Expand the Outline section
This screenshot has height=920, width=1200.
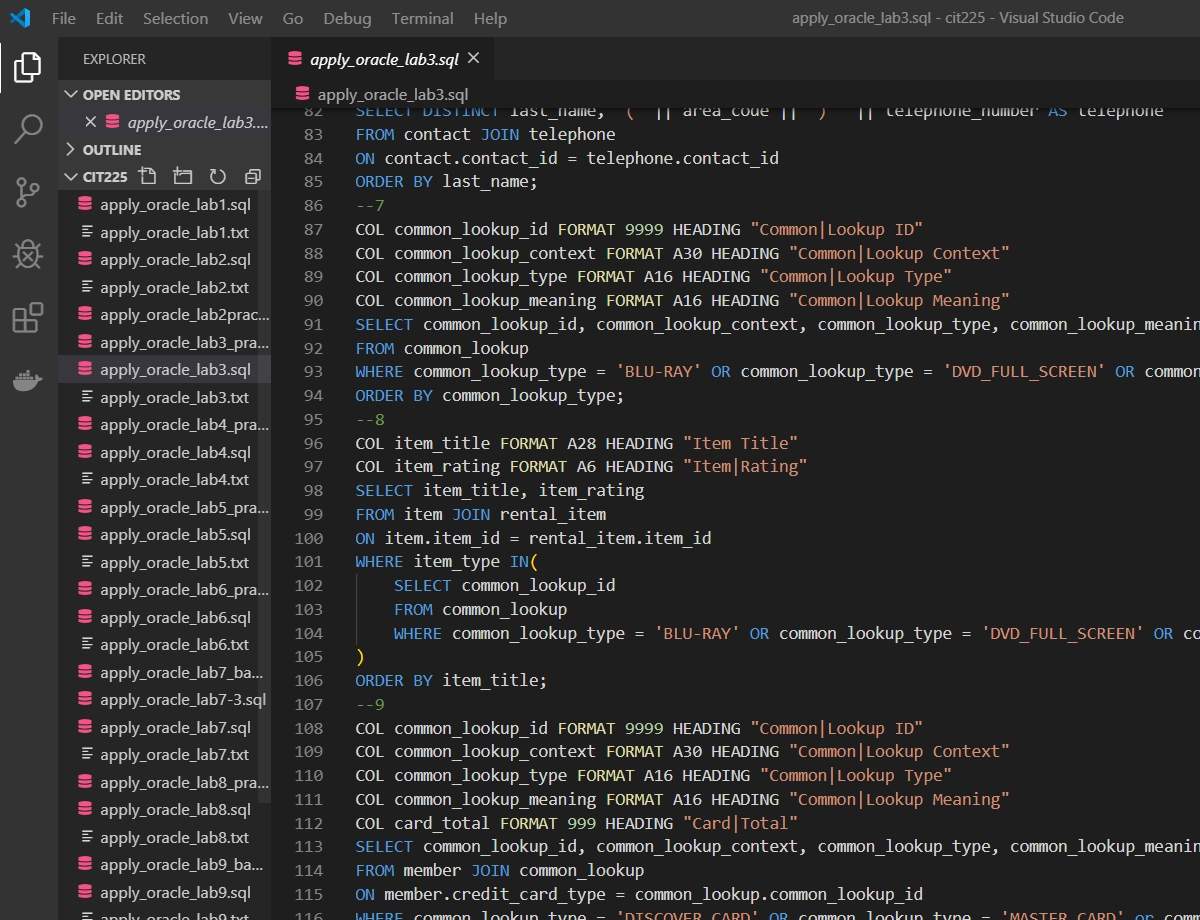coord(71,150)
